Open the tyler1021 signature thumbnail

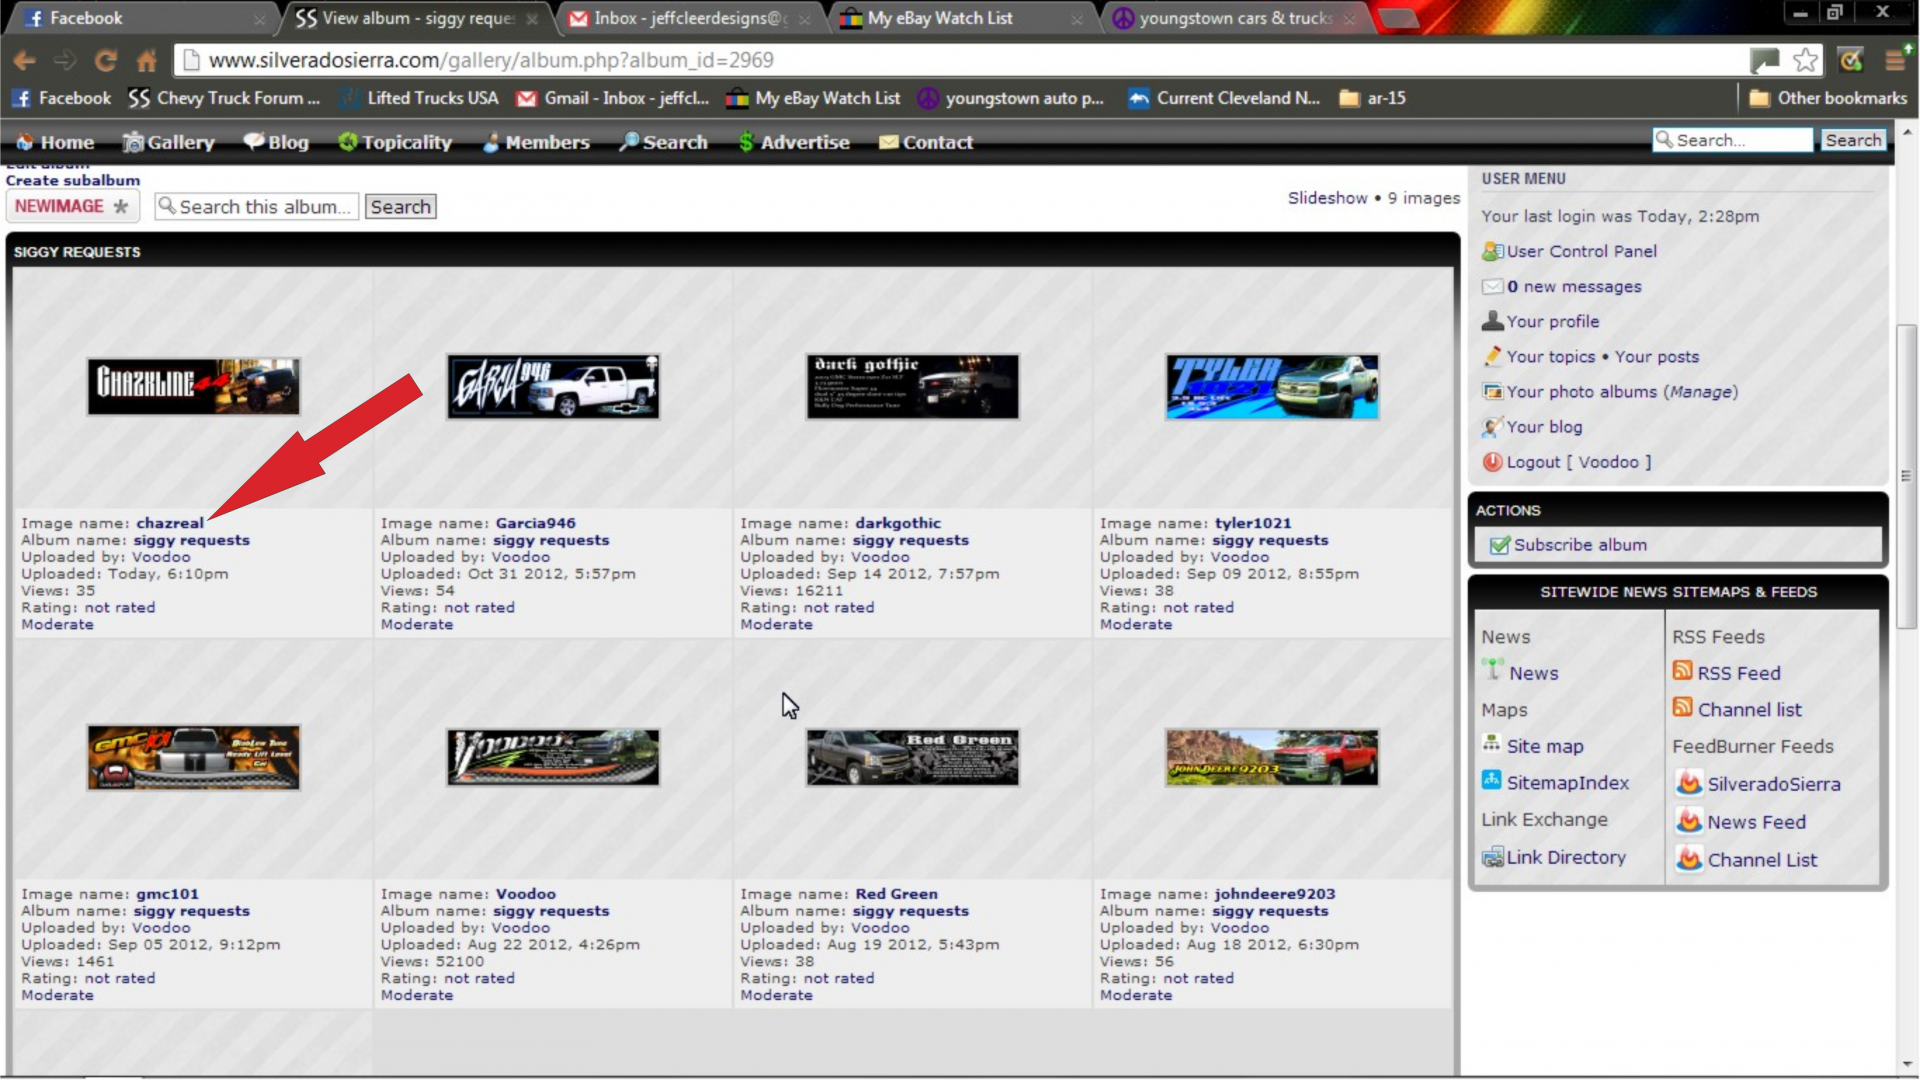pos(1272,386)
